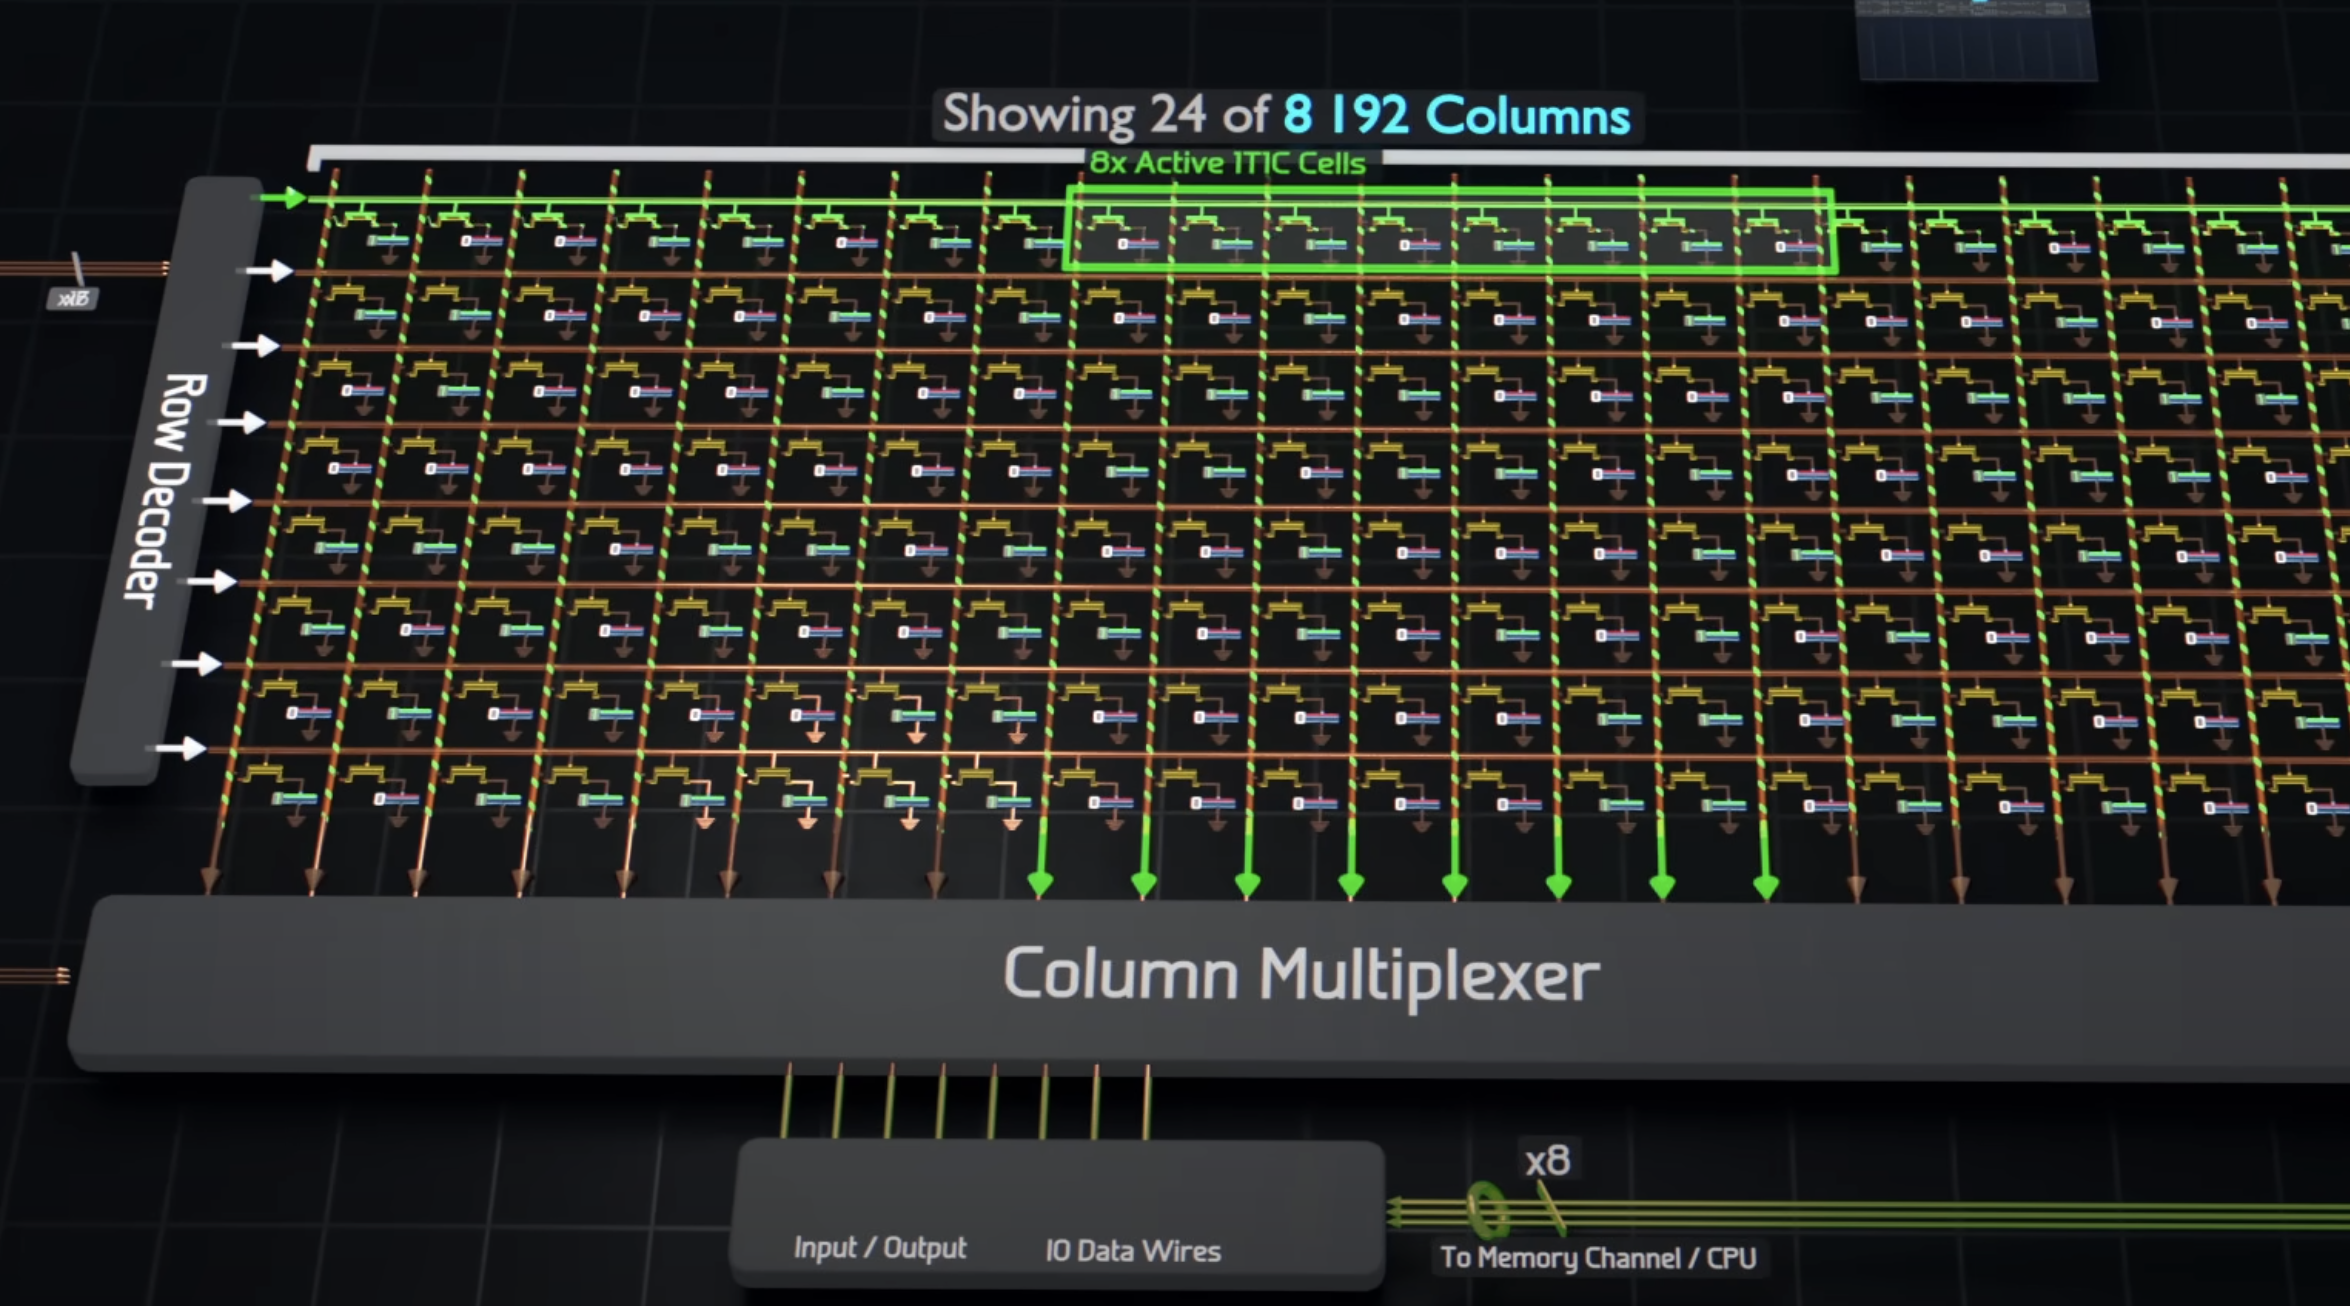
Task: Click the green active row arrow at Row Decoder top
Action: 284,198
